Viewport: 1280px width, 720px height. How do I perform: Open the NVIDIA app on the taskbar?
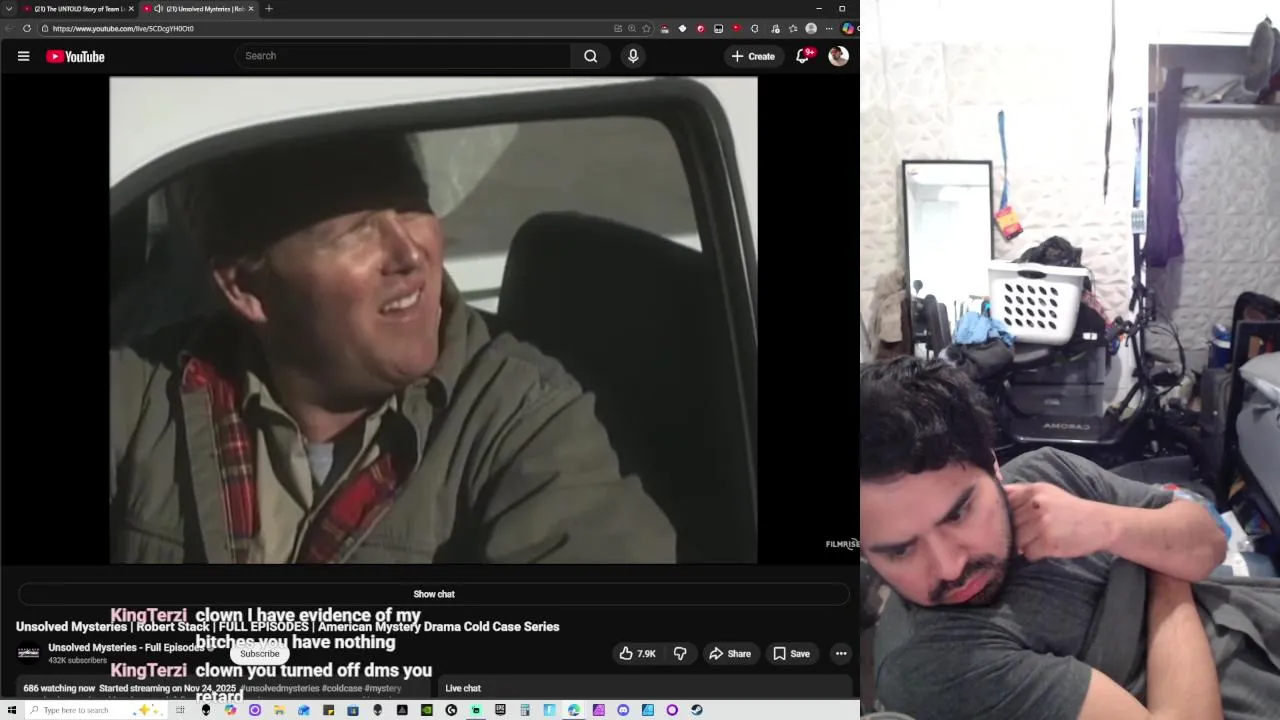click(x=426, y=710)
